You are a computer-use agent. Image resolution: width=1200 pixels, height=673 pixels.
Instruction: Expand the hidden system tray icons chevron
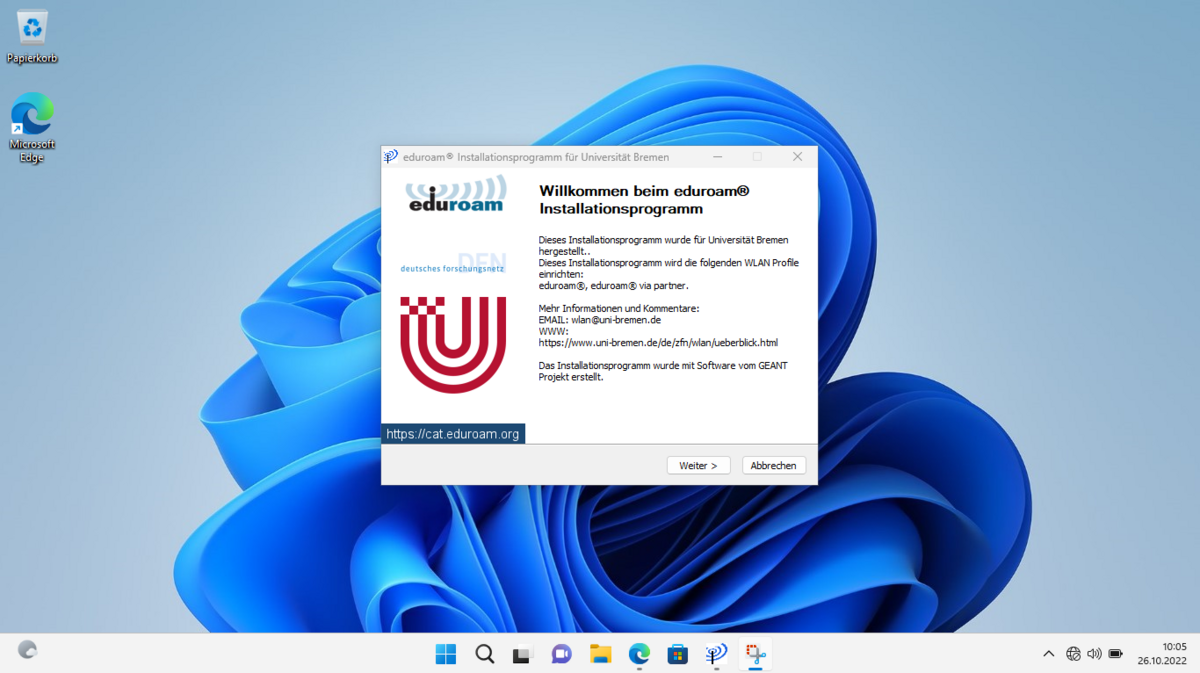coord(1048,654)
